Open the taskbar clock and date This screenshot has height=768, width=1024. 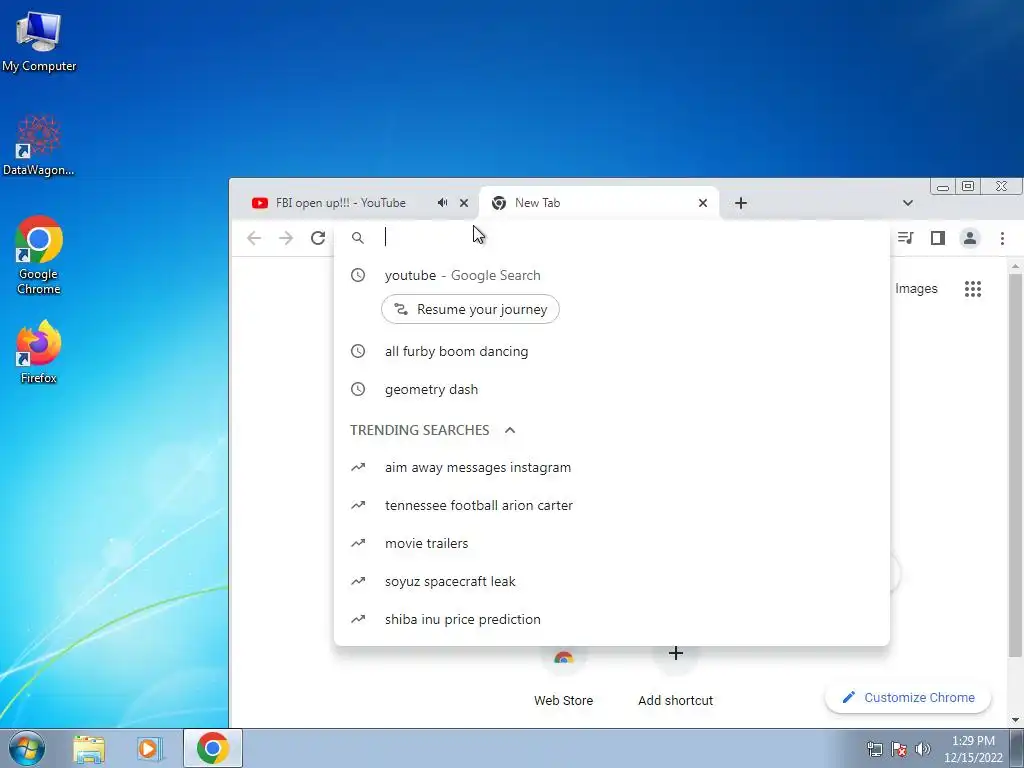coord(973,749)
